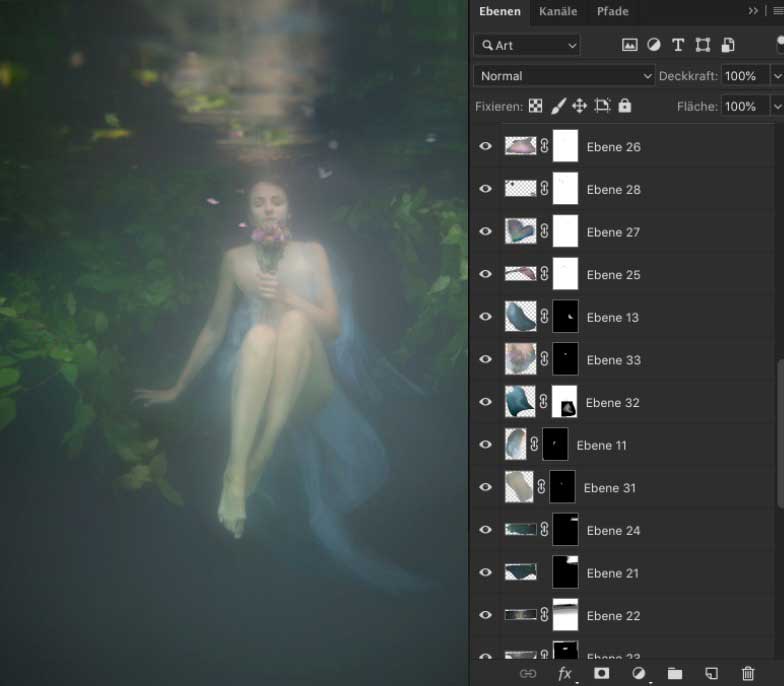784x686 pixels.
Task: Hide the Ebene 24 layer
Action: (x=486, y=530)
